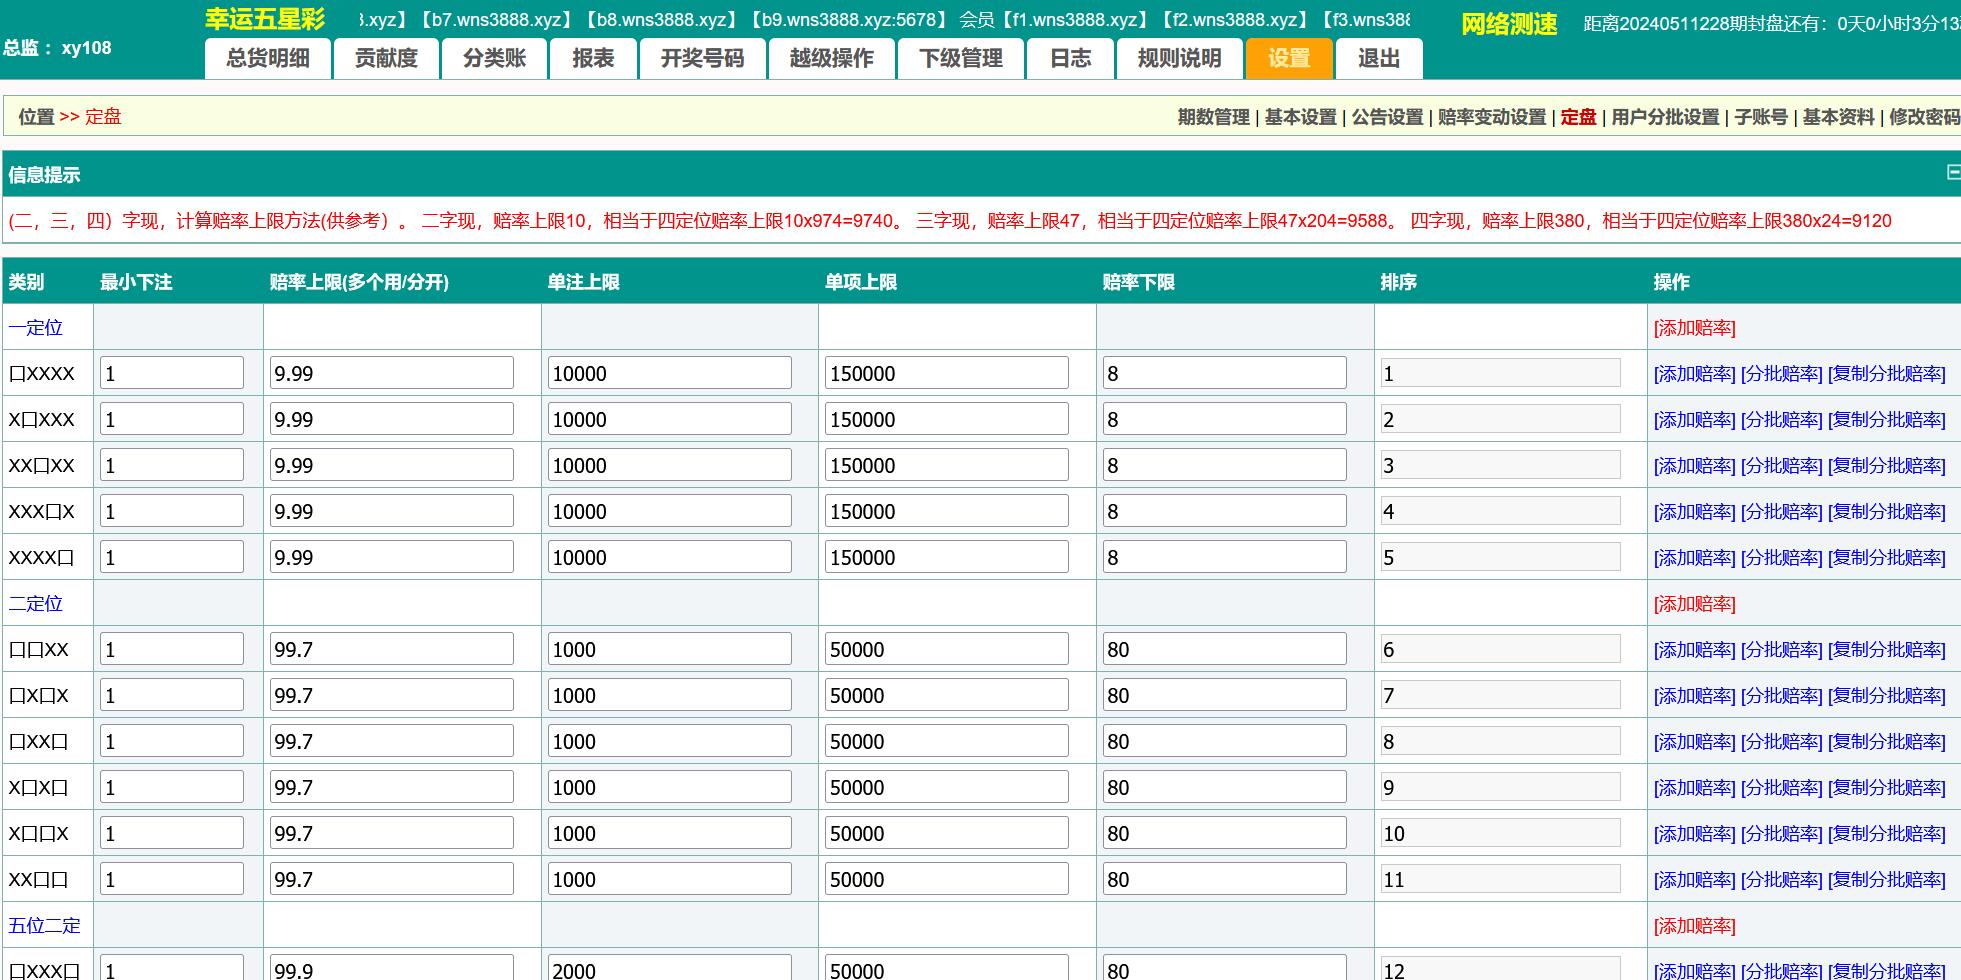The width and height of the screenshot is (1961, 980).
Task: Click 添加赔率 in the 二定位 header row
Action: pyautogui.click(x=1694, y=604)
